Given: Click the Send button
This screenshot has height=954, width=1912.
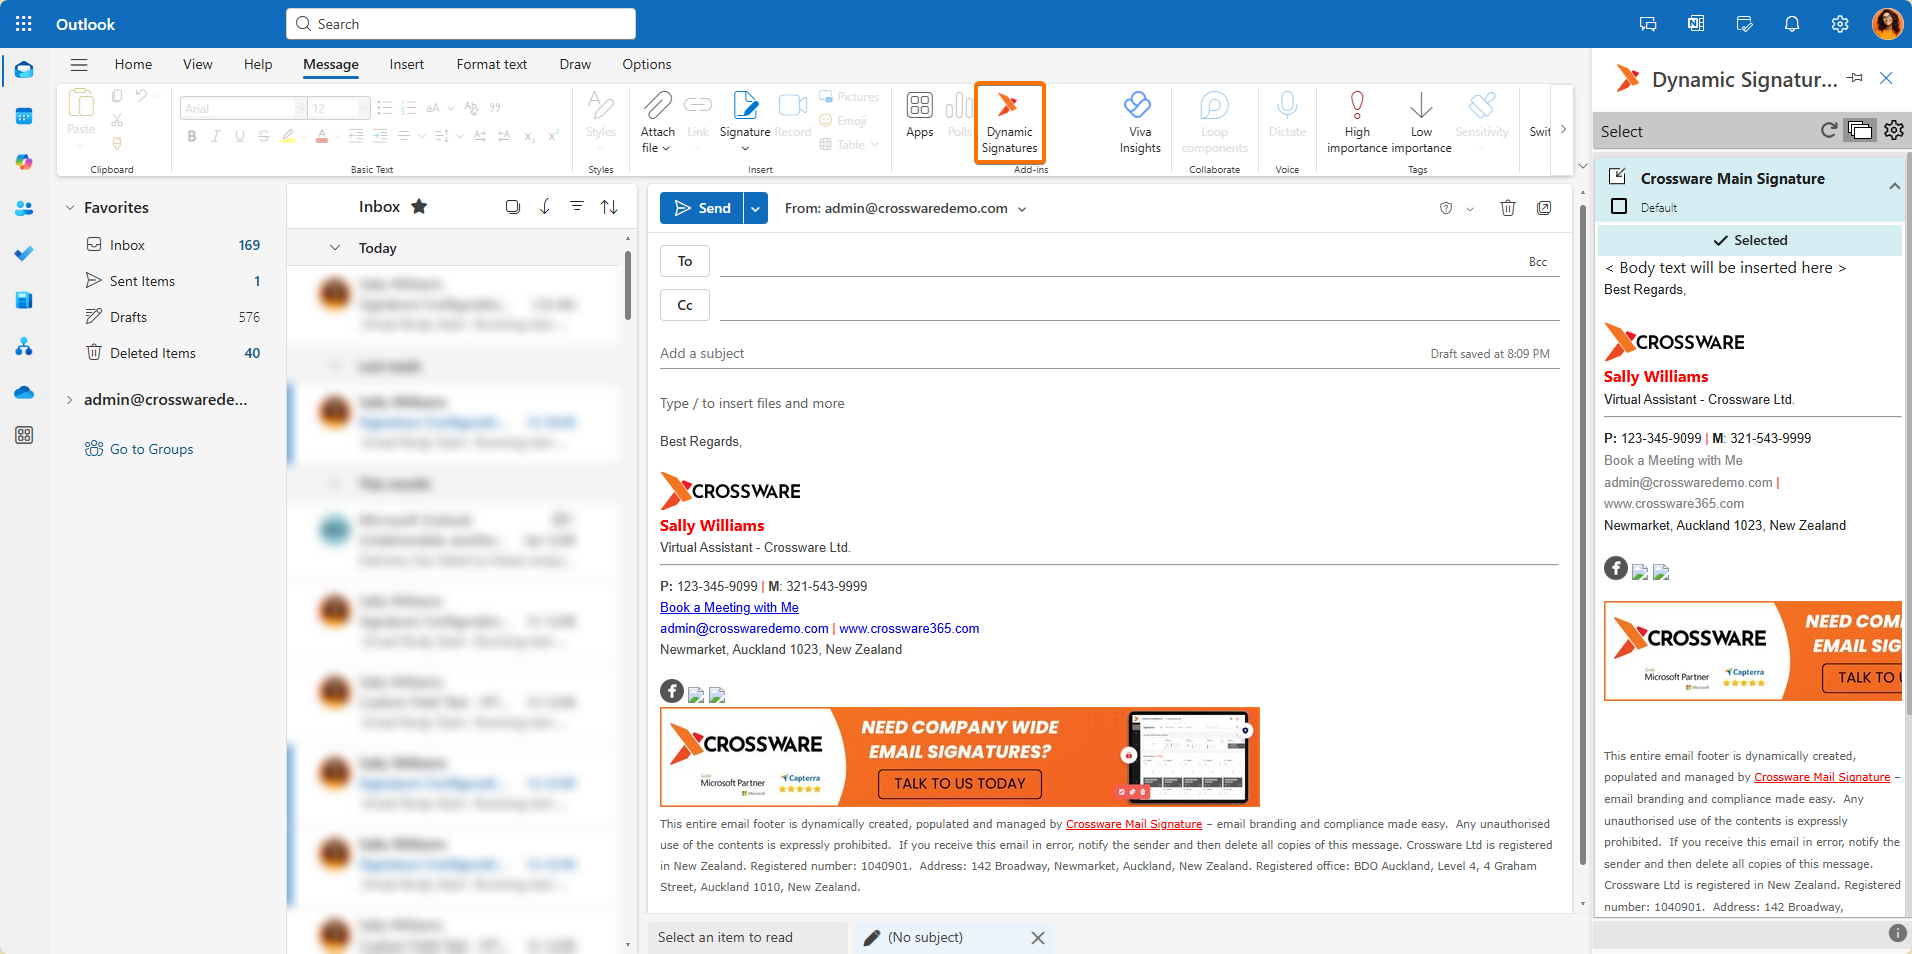Looking at the screenshot, I should click(x=702, y=208).
